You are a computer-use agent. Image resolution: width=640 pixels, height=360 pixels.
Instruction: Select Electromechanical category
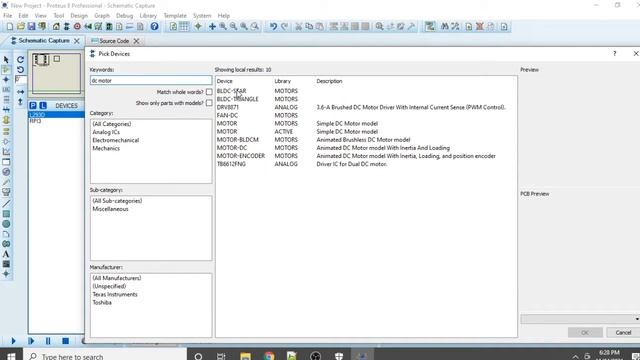pos(116,140)
